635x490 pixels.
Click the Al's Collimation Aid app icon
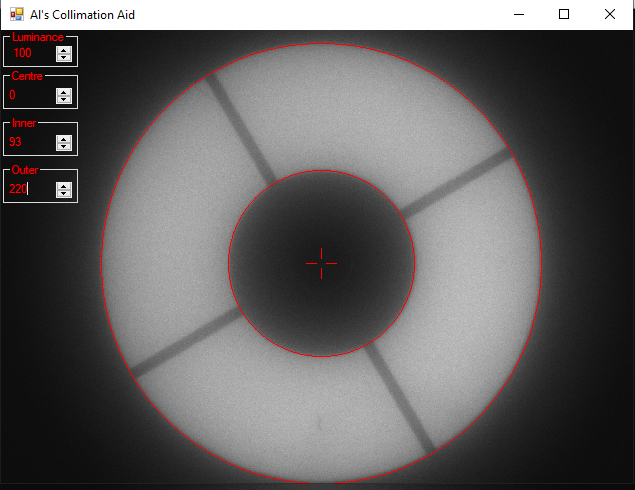(x=17, y=15)
